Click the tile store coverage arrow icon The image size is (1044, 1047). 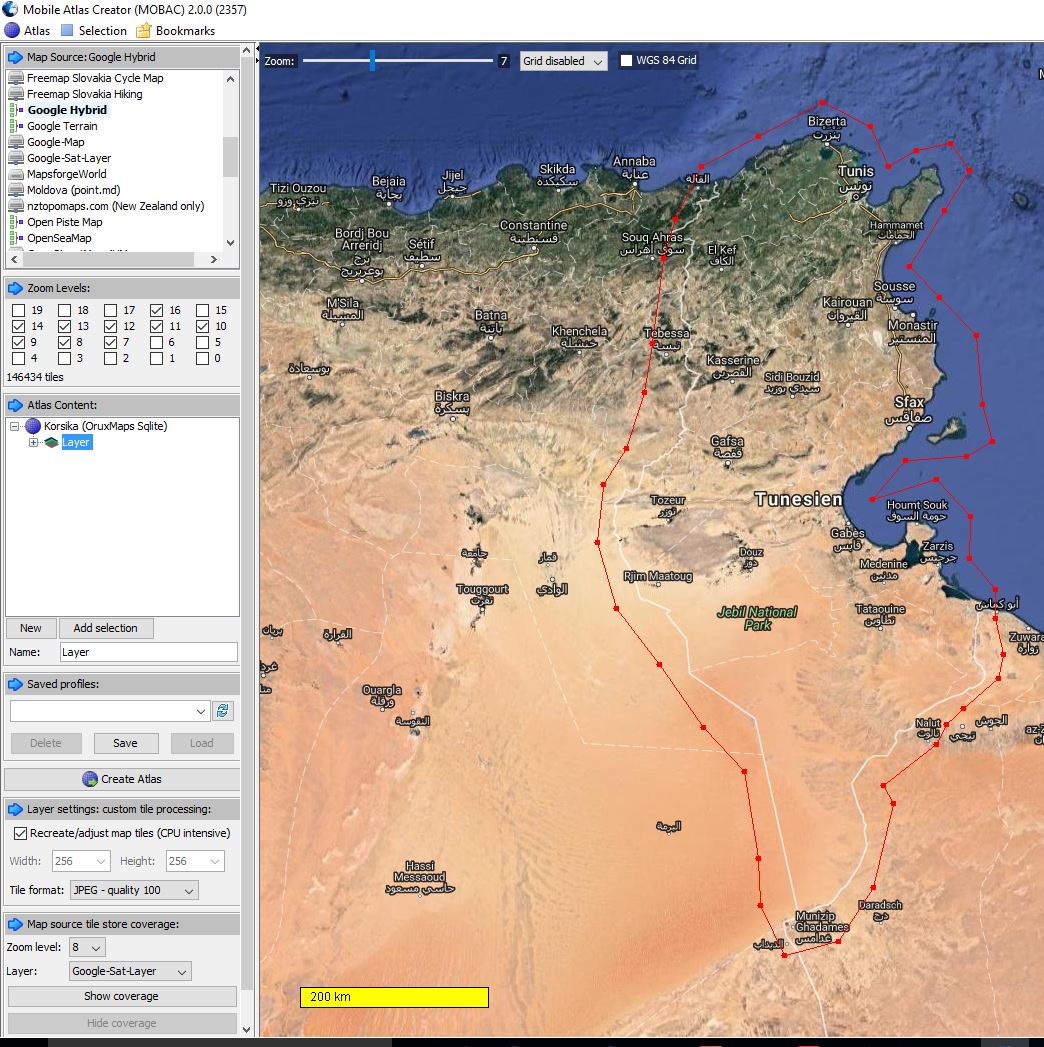(15, 924)
